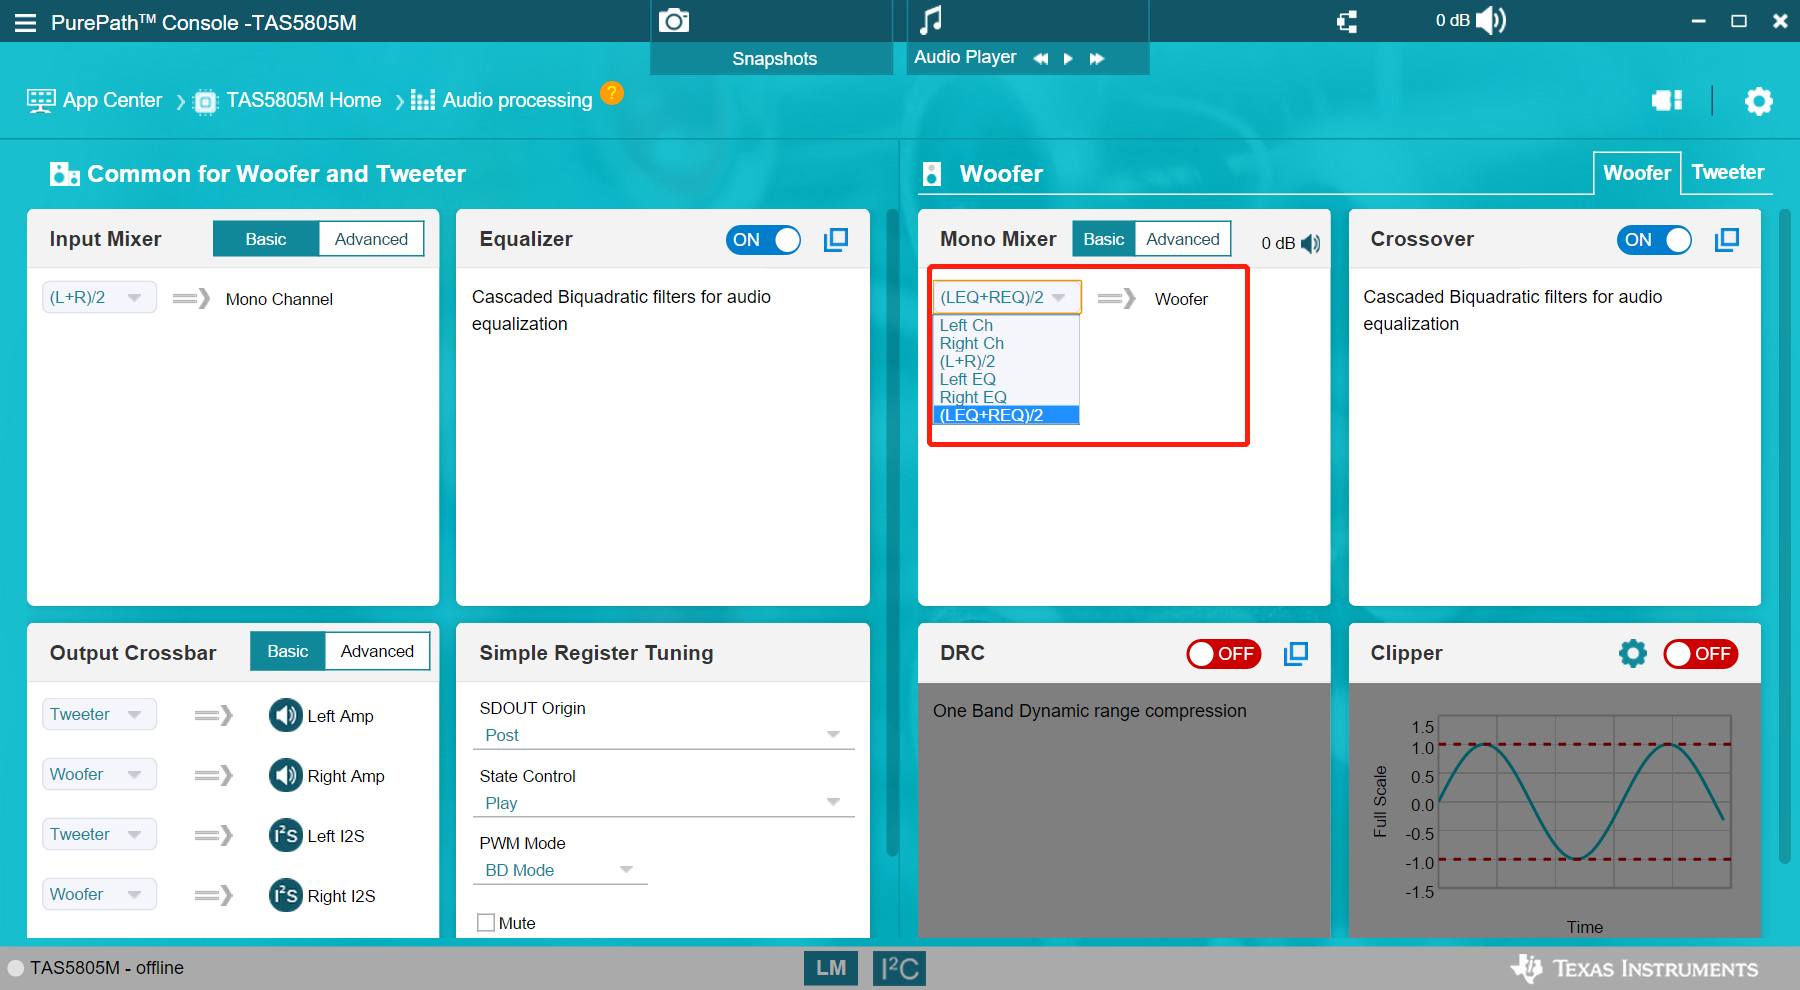
Task: Open the Left Amp Tweeter source dropdown
Action: (99, 714)
